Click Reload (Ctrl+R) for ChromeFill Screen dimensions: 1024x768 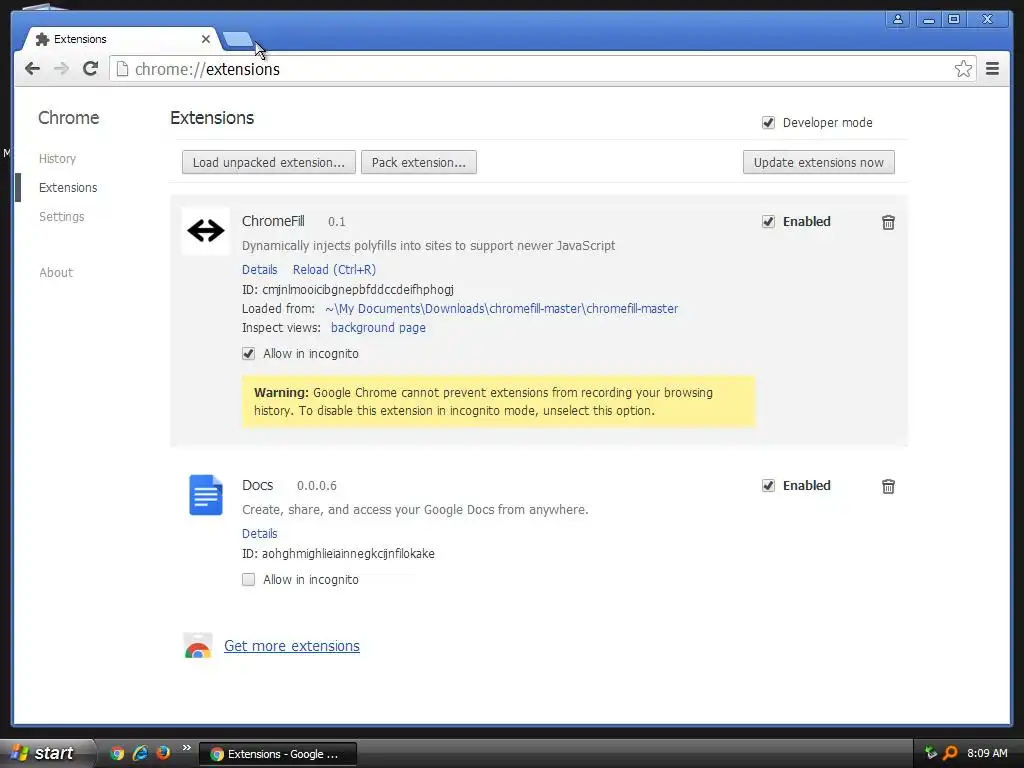(334, 270)
